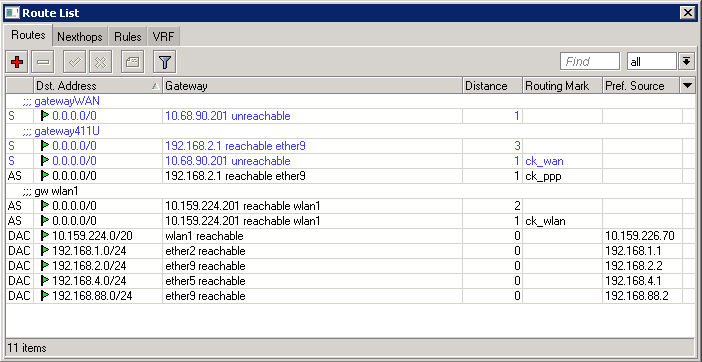
Task: Click the Route List window title icon
Action: [12, 13]
